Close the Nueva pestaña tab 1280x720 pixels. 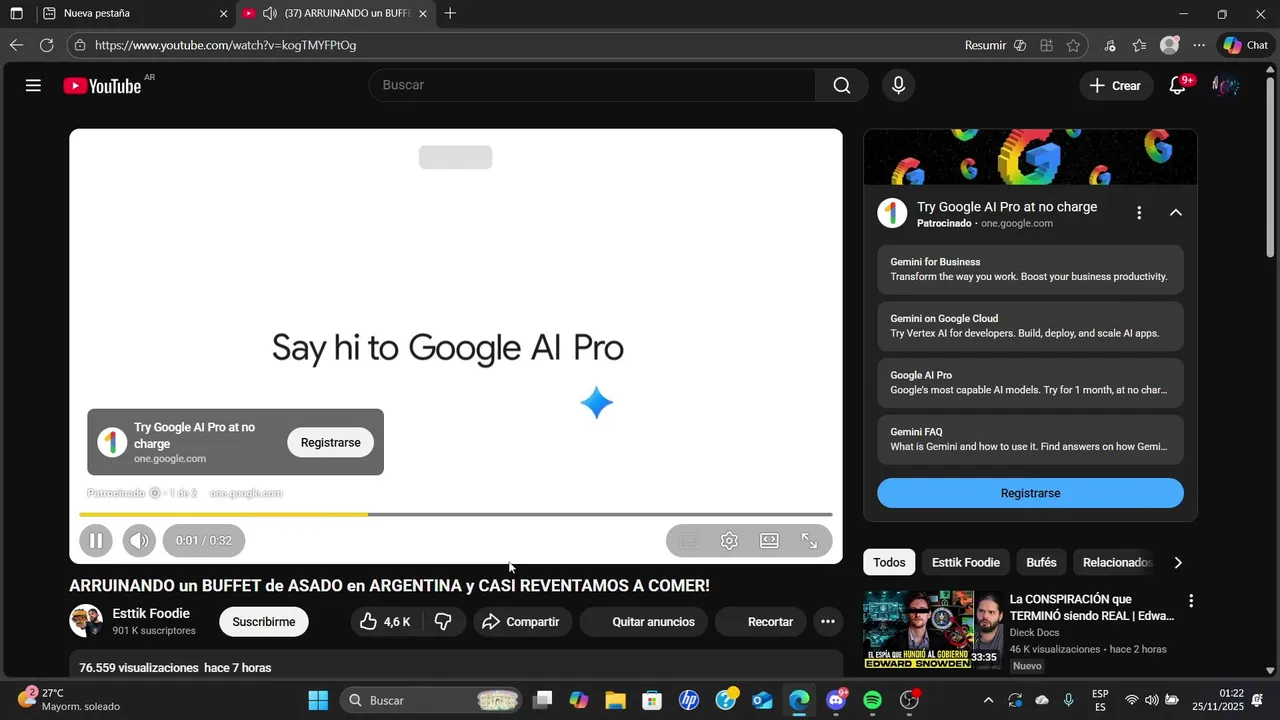click(223, 14)
